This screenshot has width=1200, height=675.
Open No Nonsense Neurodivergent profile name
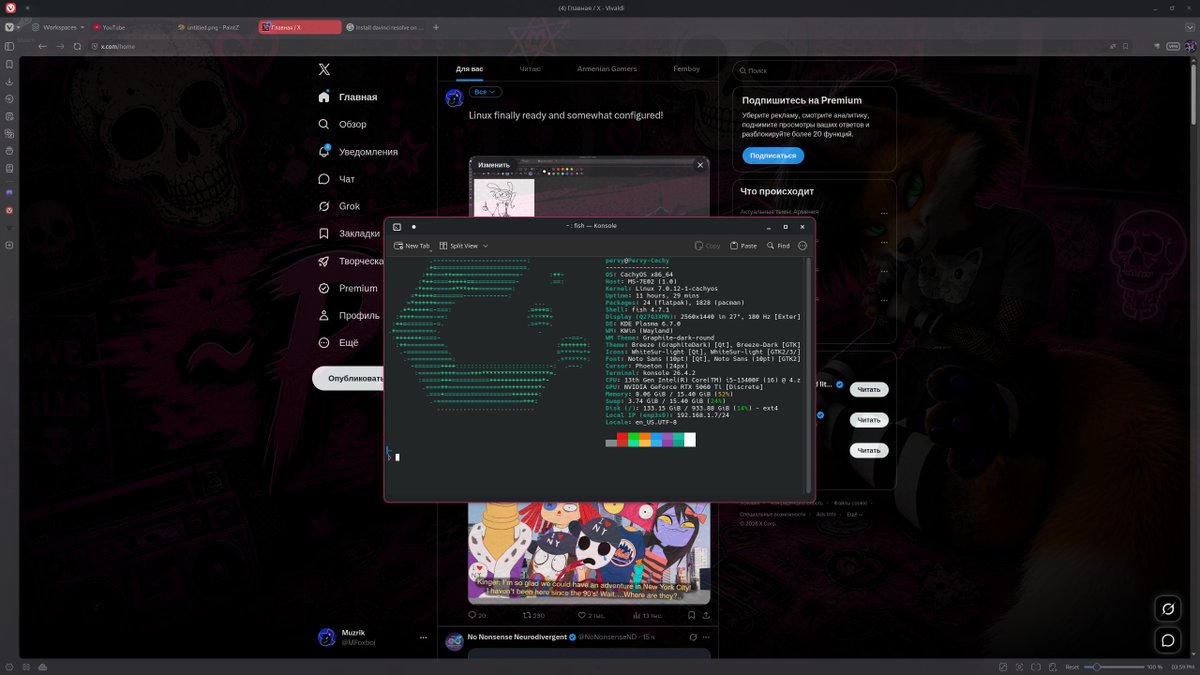click(x=516, y=637)
